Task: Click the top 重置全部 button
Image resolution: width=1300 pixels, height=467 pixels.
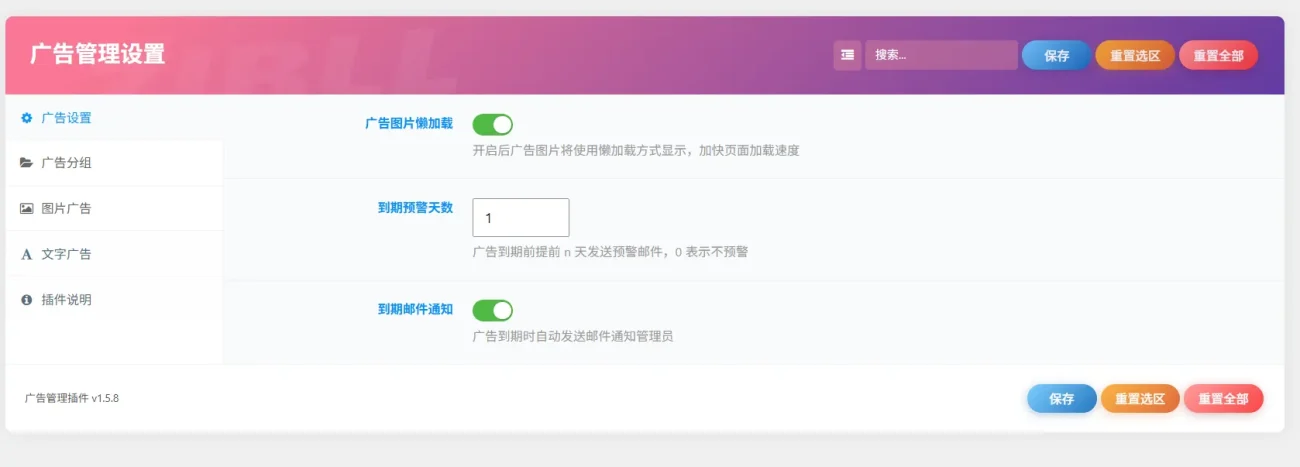Action: pyautogui.click(x=1218, y=56)
